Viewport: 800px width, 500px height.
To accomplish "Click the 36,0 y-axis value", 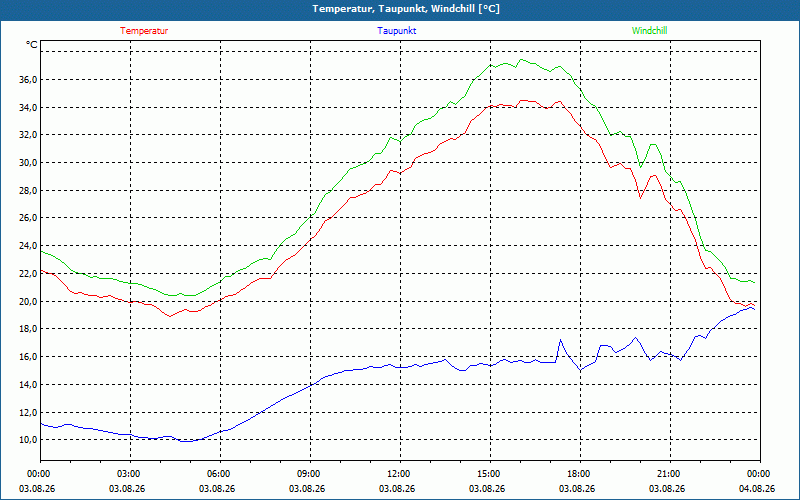I will click(x=29, y=80).
